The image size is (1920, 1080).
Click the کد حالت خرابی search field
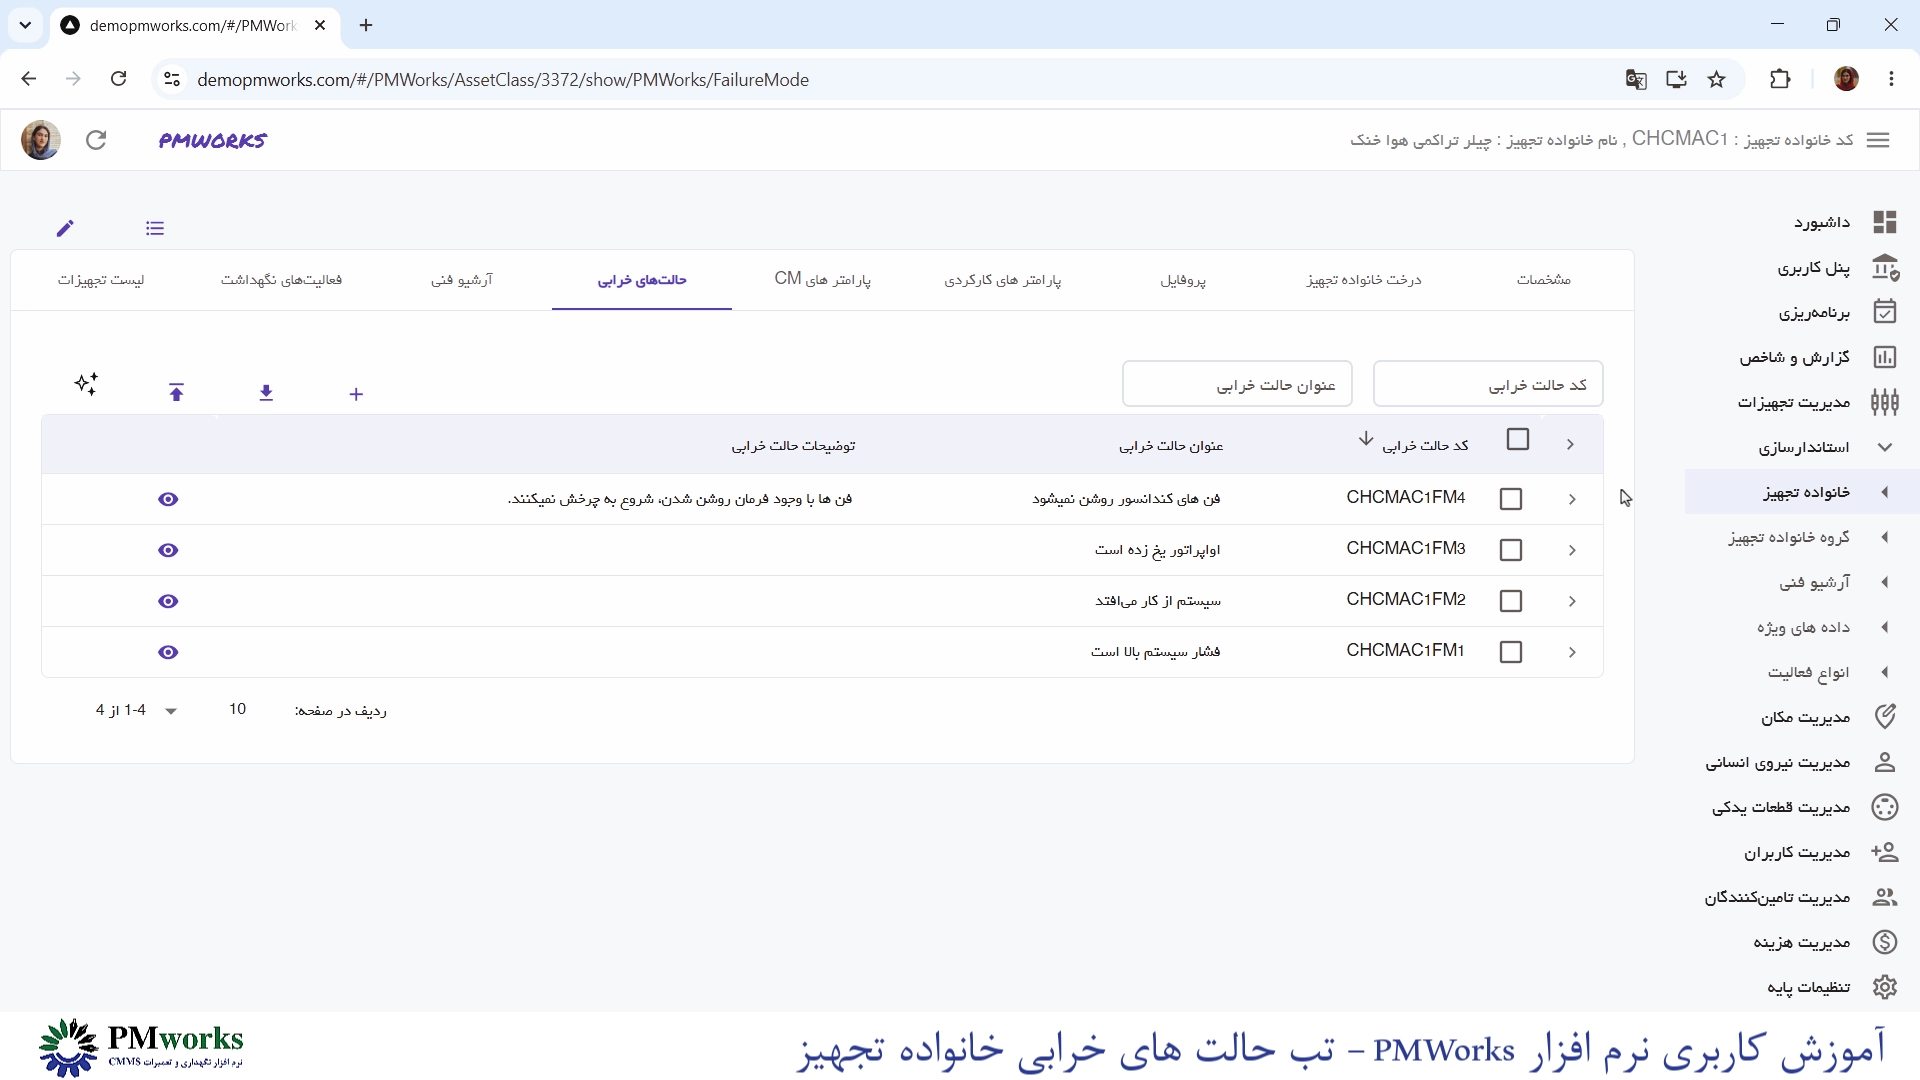(x=1488, y=384)
